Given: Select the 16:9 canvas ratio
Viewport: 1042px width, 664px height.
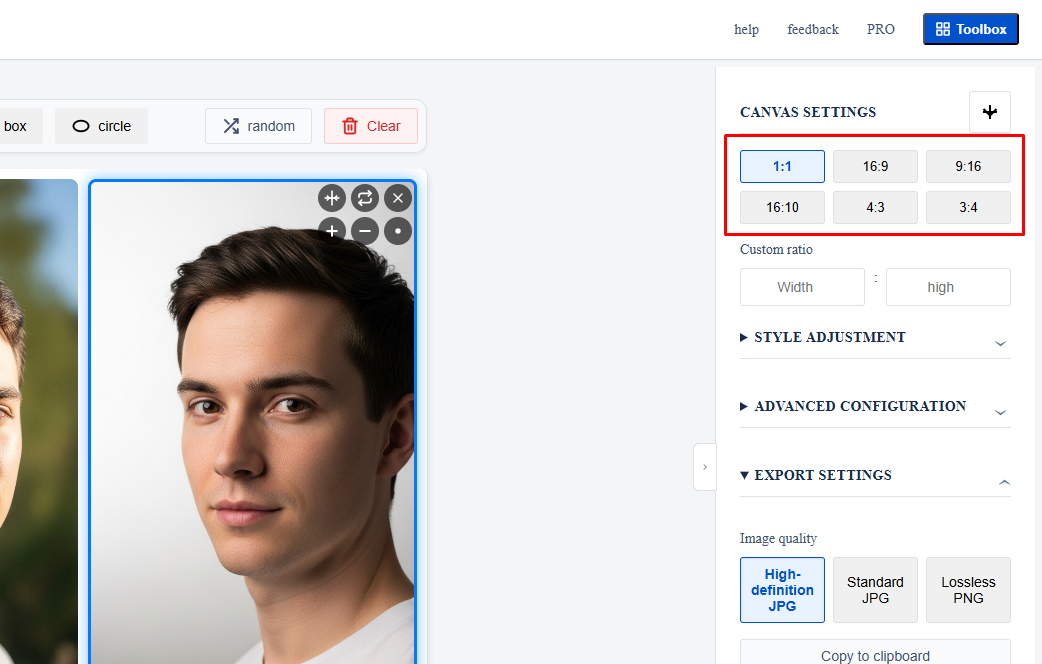Looking at the screenshot, I should coord(875,167).
